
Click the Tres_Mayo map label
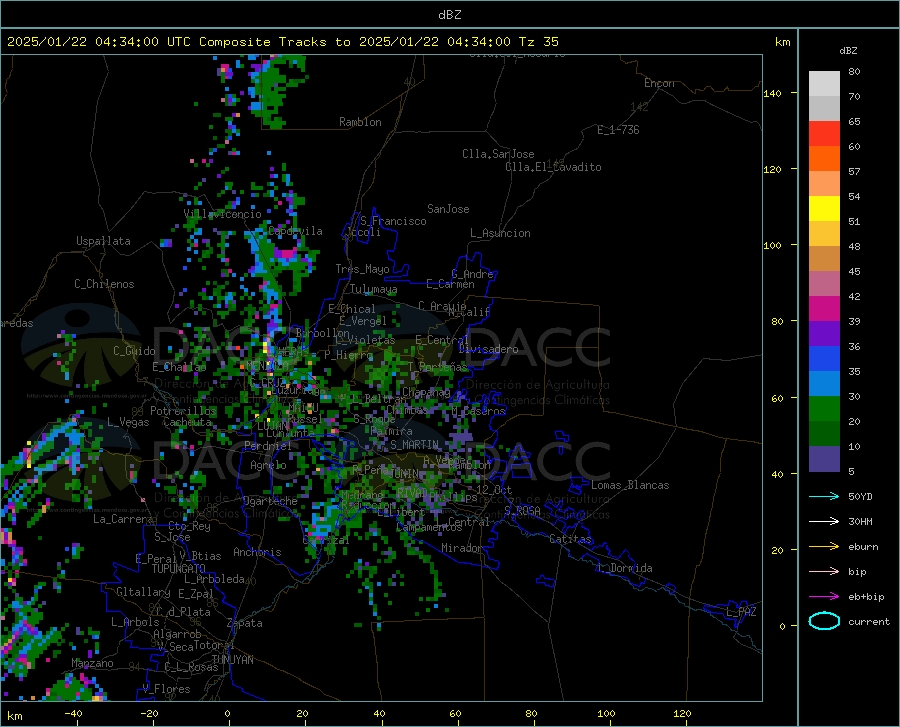tap(362, 269)
